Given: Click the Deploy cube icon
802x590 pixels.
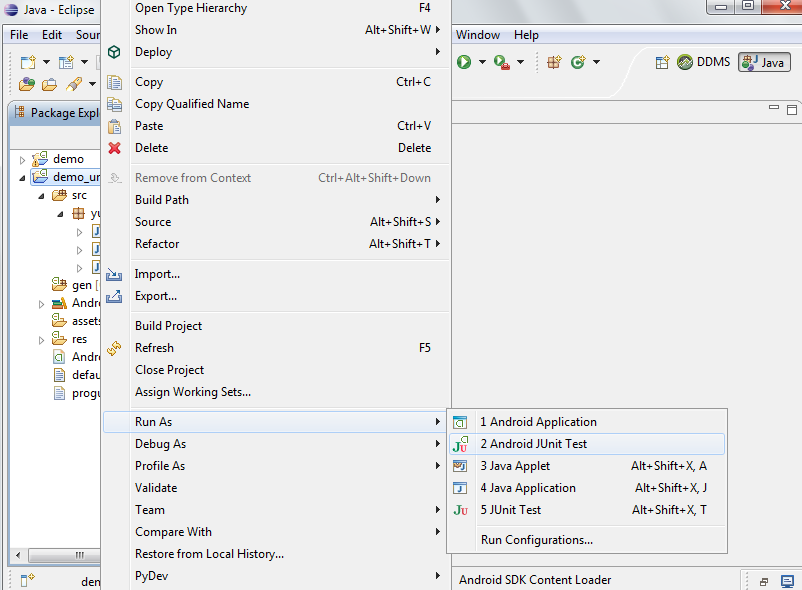Looking at the screenshot, I should point(114,52).
